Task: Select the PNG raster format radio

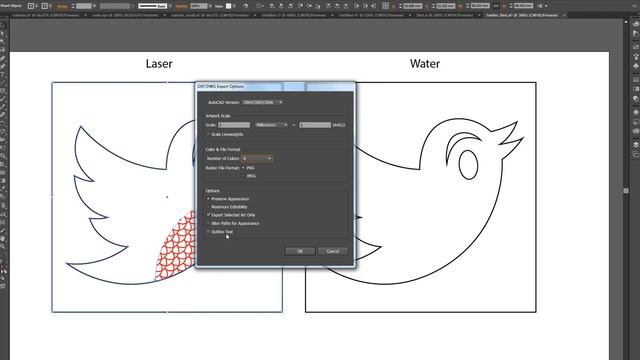Action: 244,168
